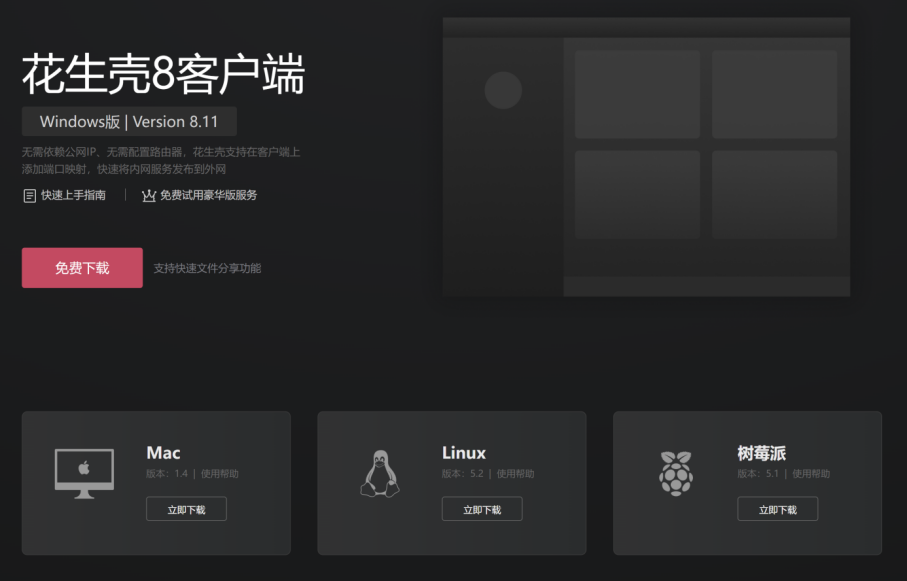Click the 无需依赖公网IP description text
The image size is (907, 581).
pyautogui.click(x=161, y=161)
